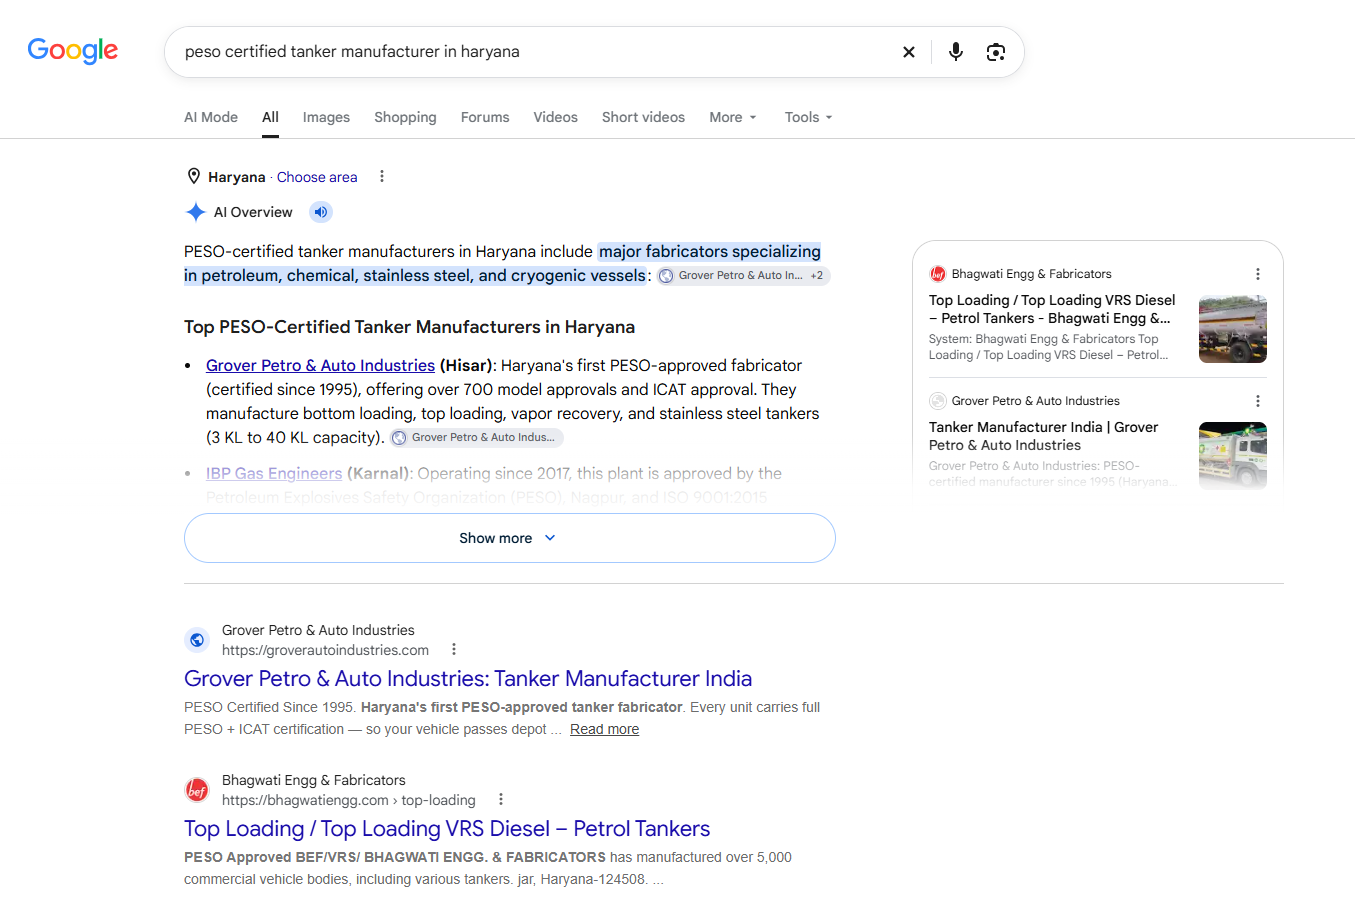This screenshot has width=1355, height=911.
Task: Open three-dot menu on Bhagwati Engg source card
Action: [x=1258, y=274]
